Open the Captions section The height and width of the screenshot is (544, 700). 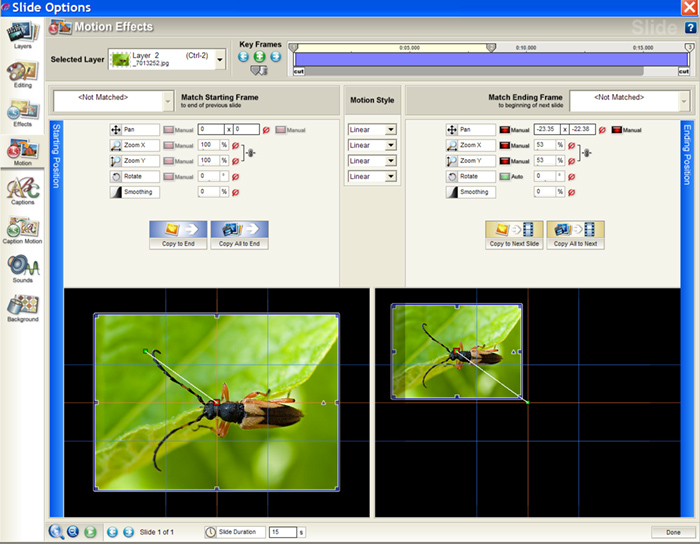pyautogui.click(x=22, y=191)
